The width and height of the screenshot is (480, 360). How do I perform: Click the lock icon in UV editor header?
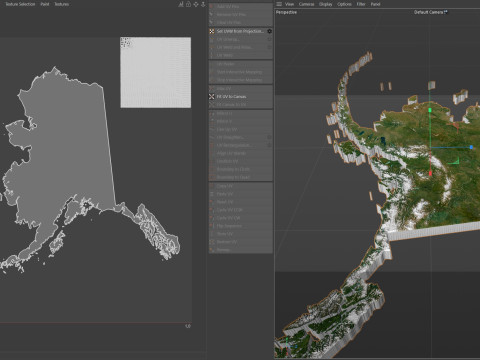click(x=188, y=4)
